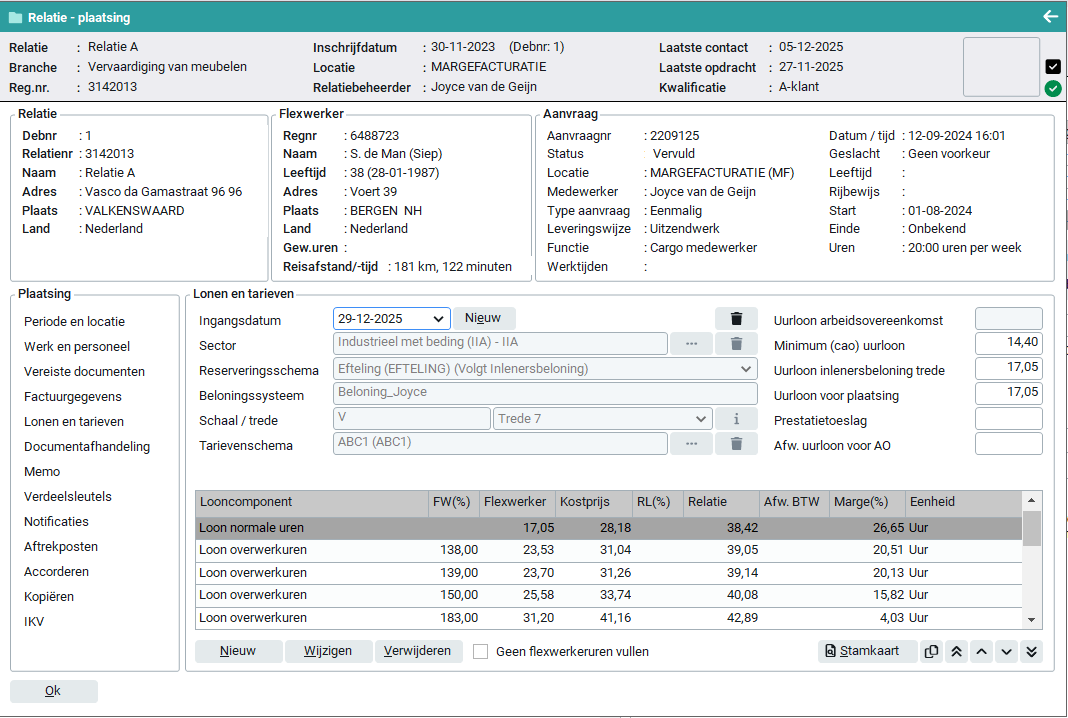Open Sector lookup ellipsis button
The height and width of the screenshot is (718, 1068).
tap(690, 344)
